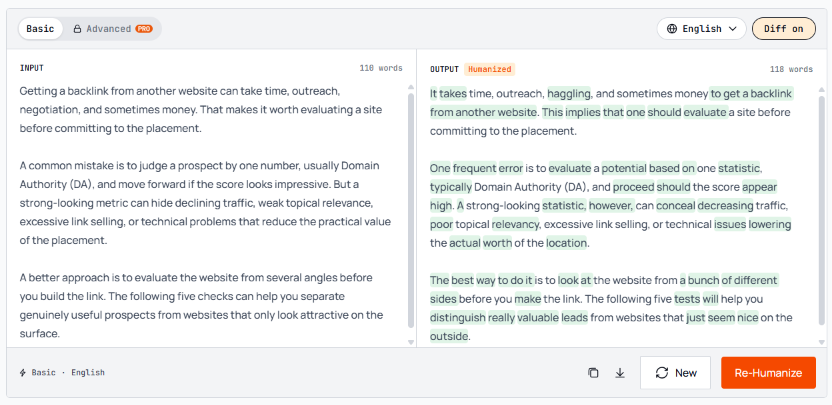This screenshot has width=832, height=405.
Task: Select the Basic mode tab
Action: (x=40, y=29)
